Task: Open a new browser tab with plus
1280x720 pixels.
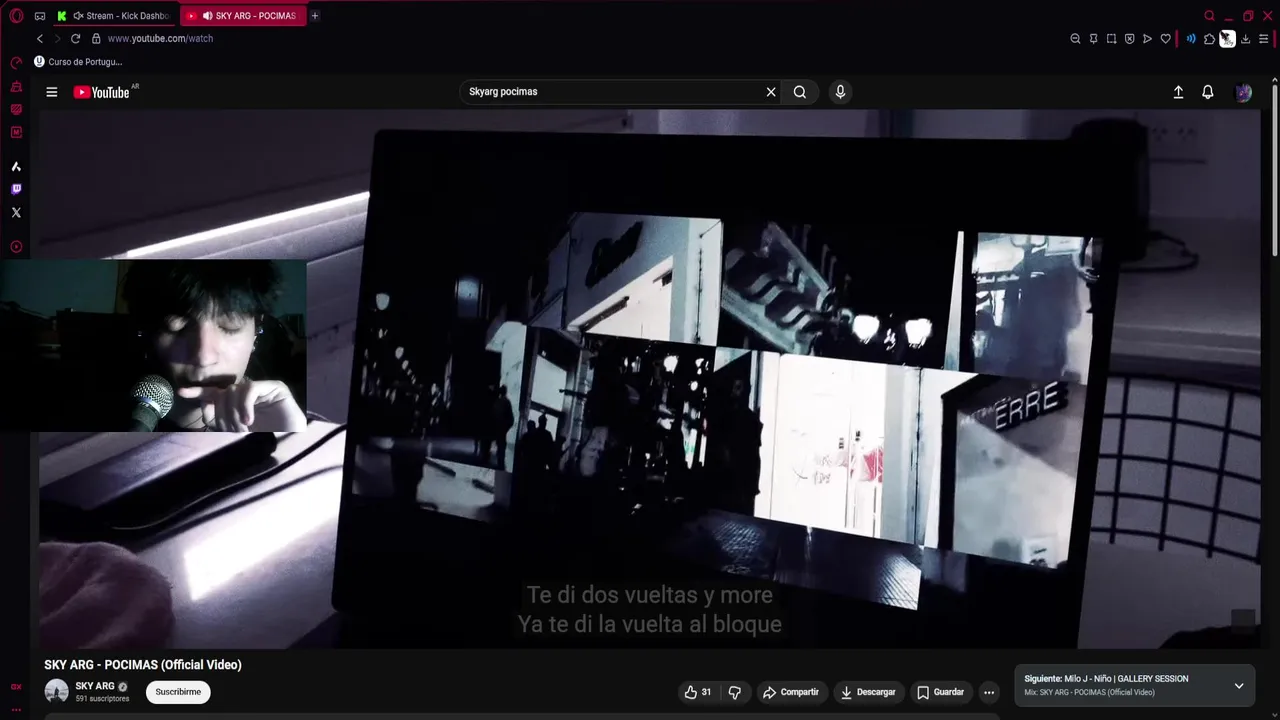Action: click(x=314, y=16)
